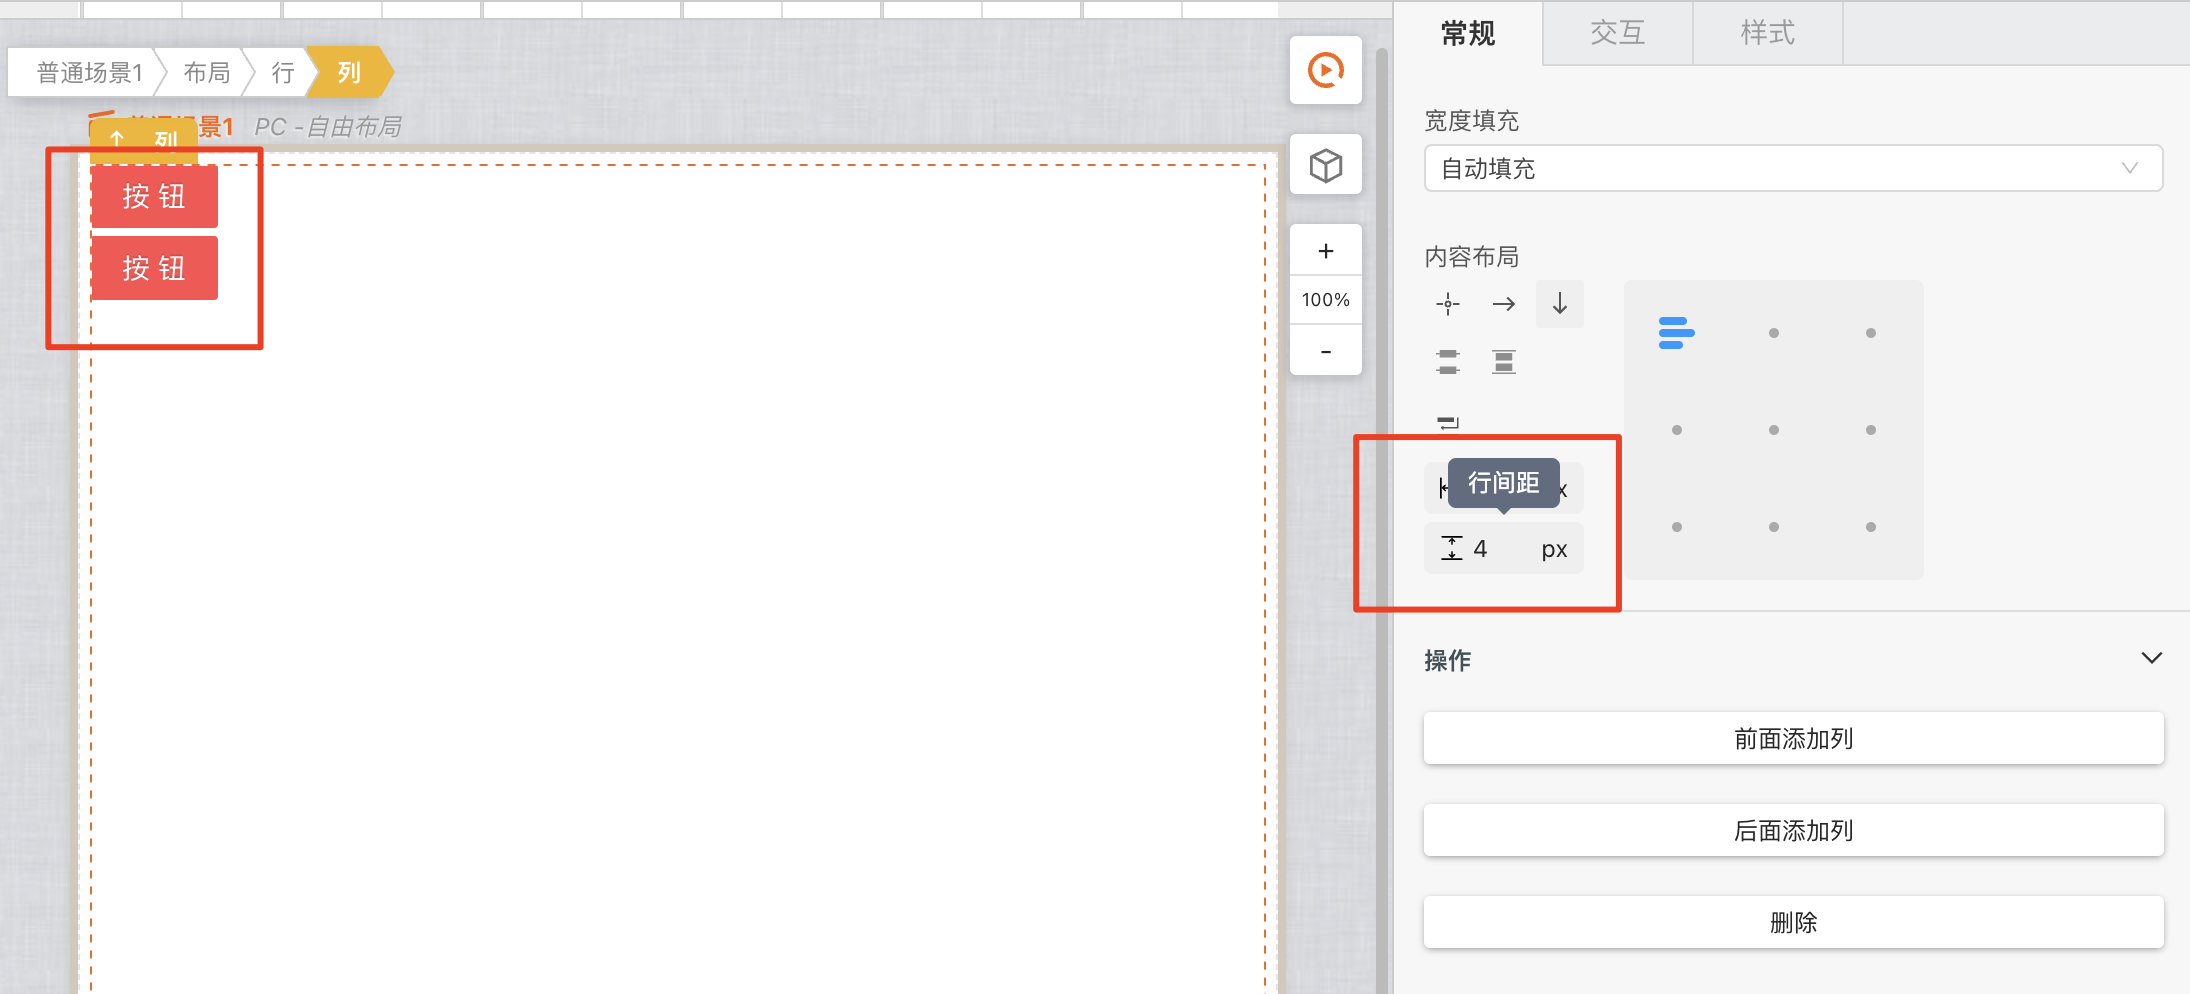This screenshot has height=994, width=2190.
Task: Go to 行 in the breadcrumb
Action: pyautogui.click(x=283, y=73)
